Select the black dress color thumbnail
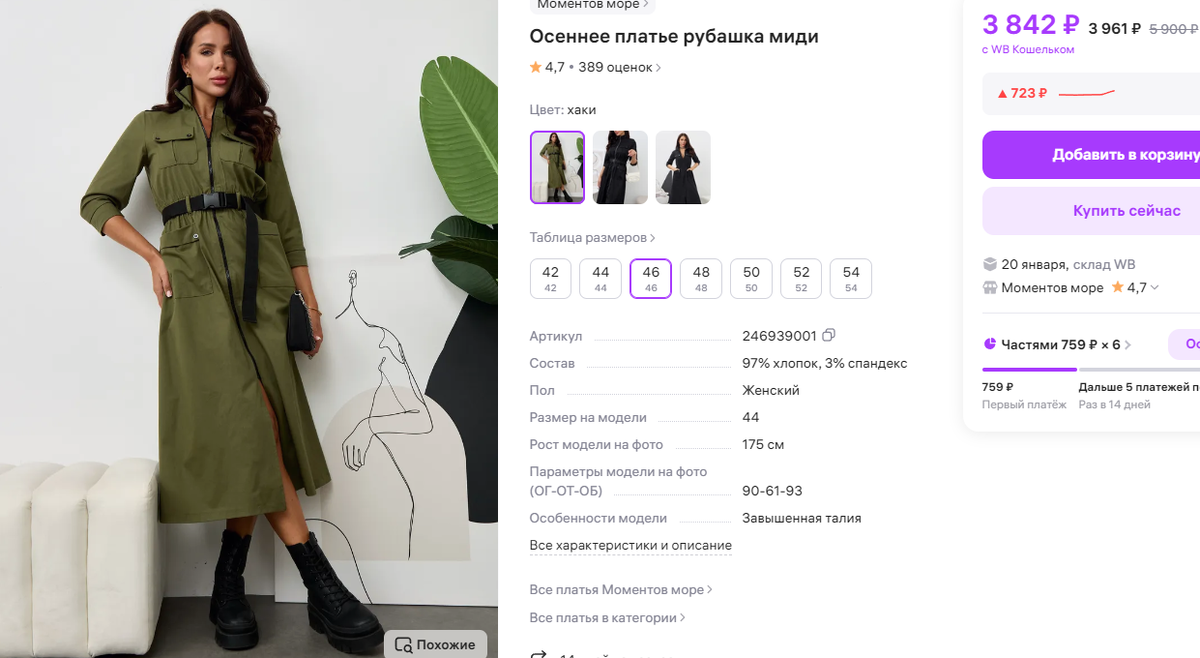This screenshot has width=1200, height=658. tap(620, 166)
